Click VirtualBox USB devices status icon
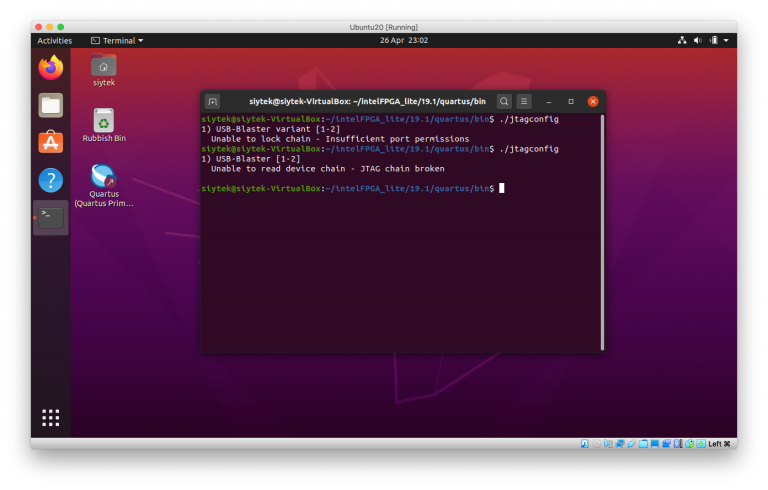 (631, 443)
